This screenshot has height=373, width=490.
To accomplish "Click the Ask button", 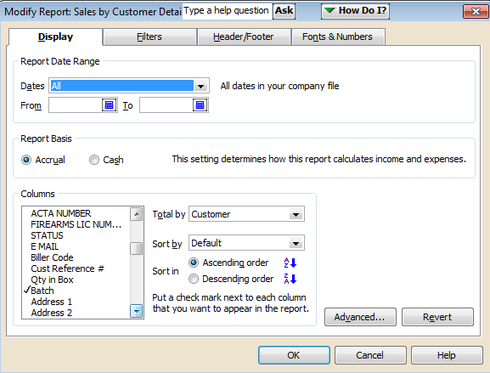I will pyautogui.click(x=284, y=11).
